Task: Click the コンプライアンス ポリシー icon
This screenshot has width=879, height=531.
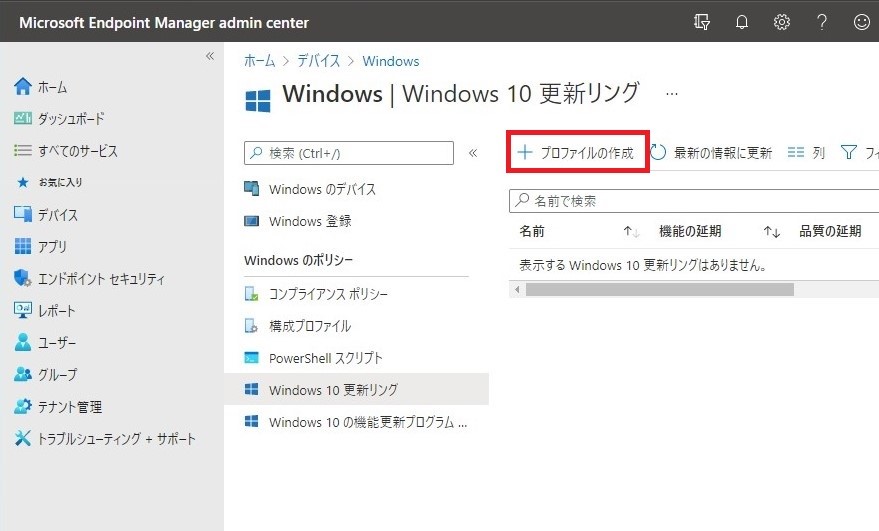Action: pyautogui.click(x=252, y=294)
